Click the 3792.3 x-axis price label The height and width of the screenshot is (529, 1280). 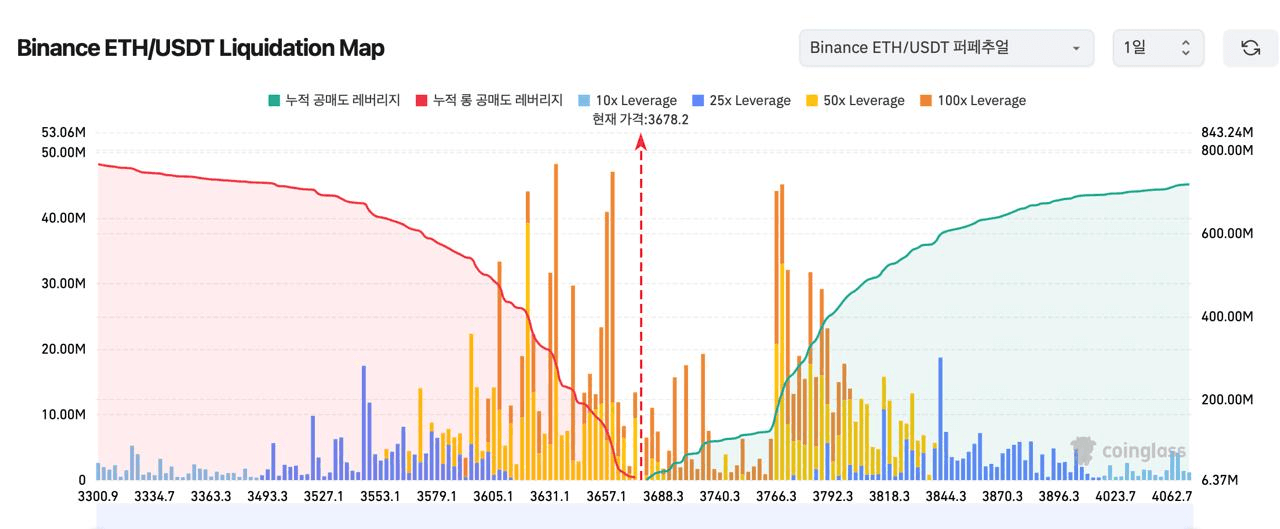click(x=832, y=496)
